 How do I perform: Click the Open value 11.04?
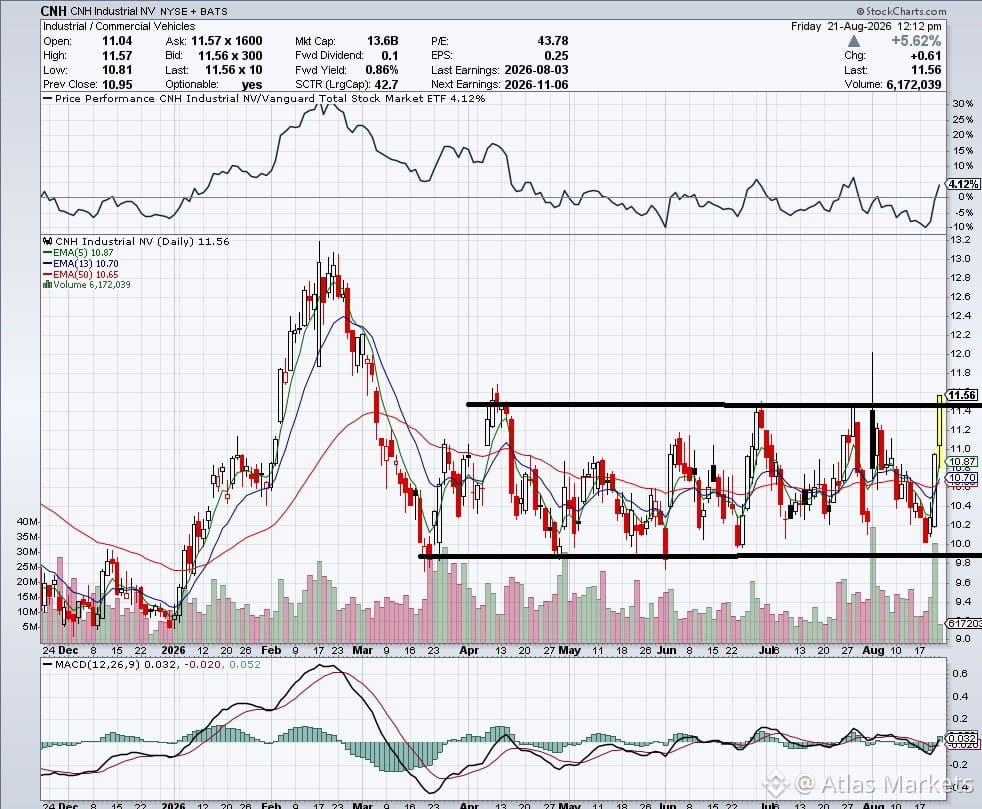pos(117,41)
